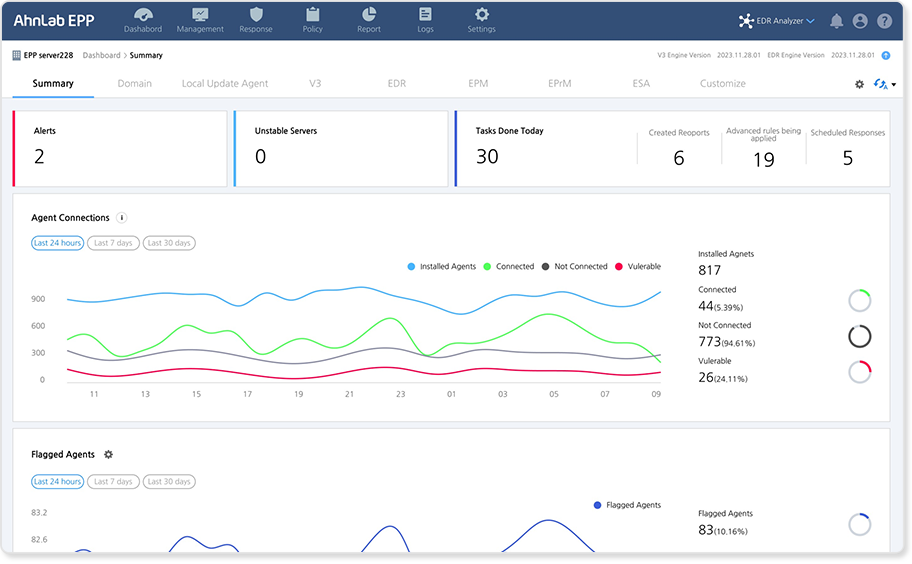The width and height of the screenshot is (912, 564).
Task: Open the Dashboard icon in top navigation
Action: (x=143, y=15)
